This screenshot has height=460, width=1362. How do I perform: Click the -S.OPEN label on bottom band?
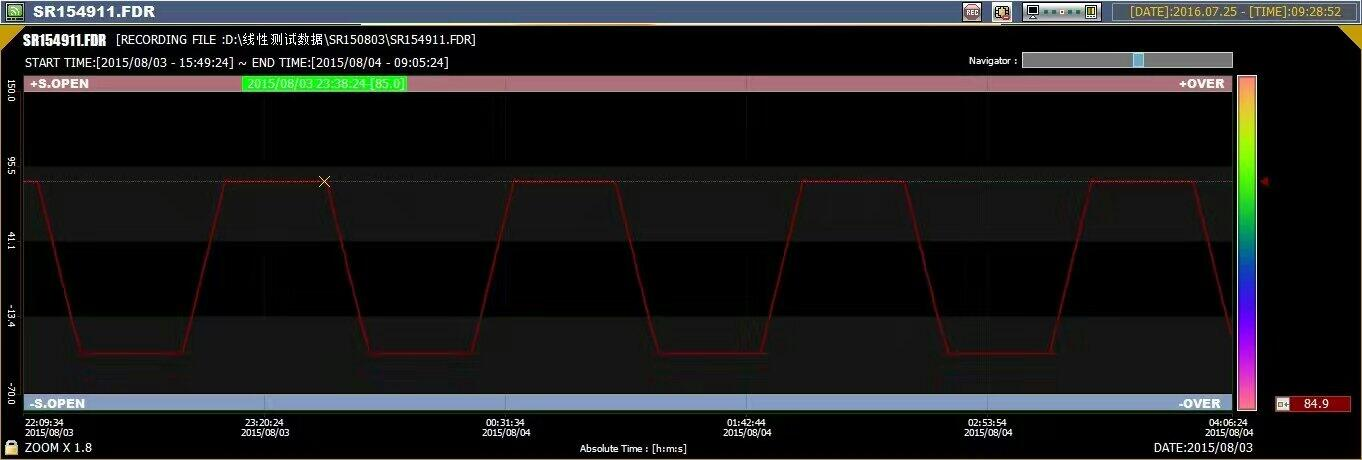tap(57, 403)
